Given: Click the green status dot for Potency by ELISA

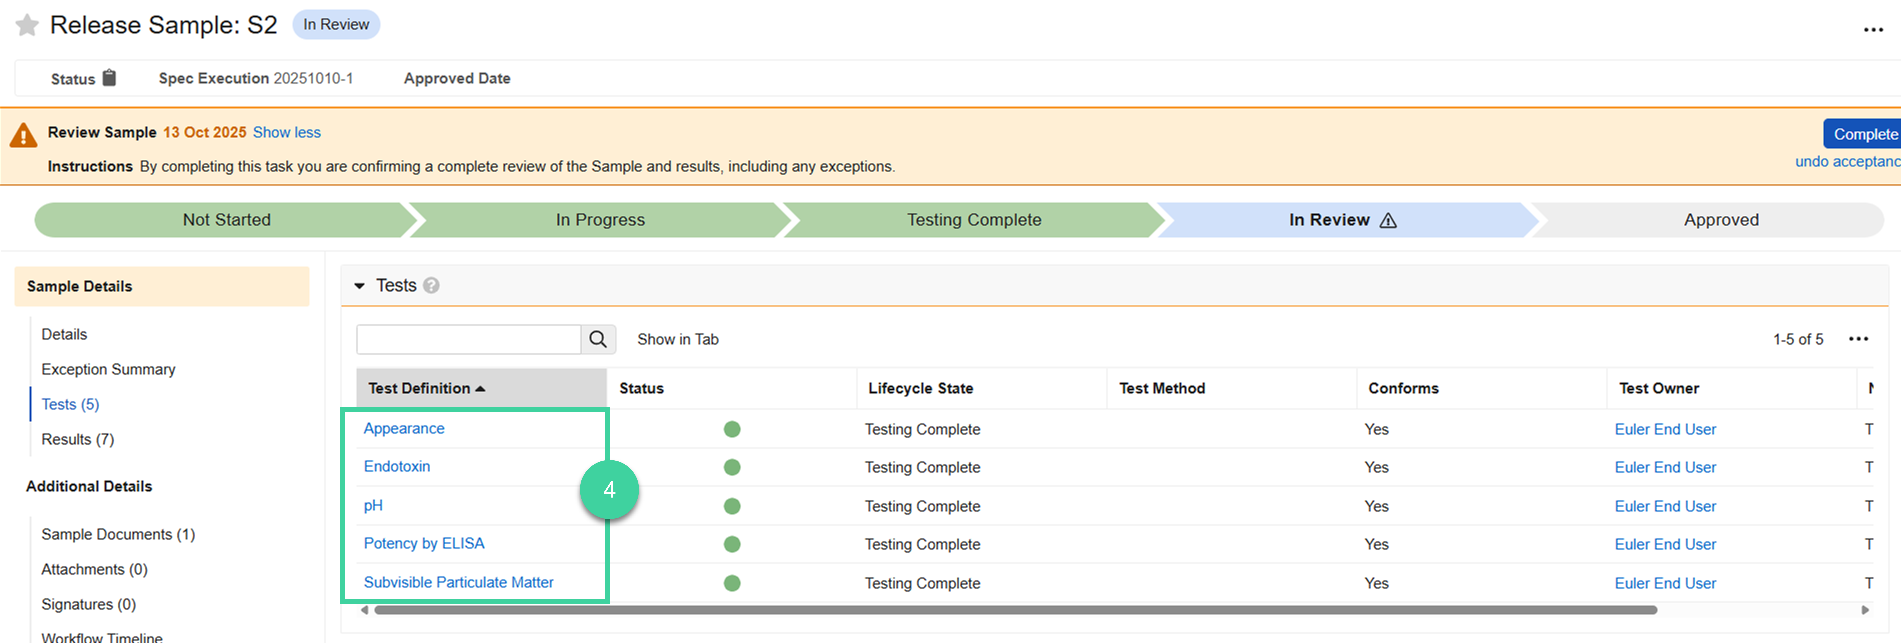Looking at the screenshot, I should pyautogui.click(x=732, y=544).
